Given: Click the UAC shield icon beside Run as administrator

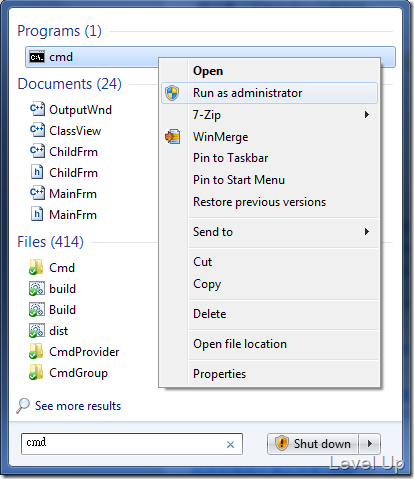Looking at the screenshot, I should coord(172,93).
